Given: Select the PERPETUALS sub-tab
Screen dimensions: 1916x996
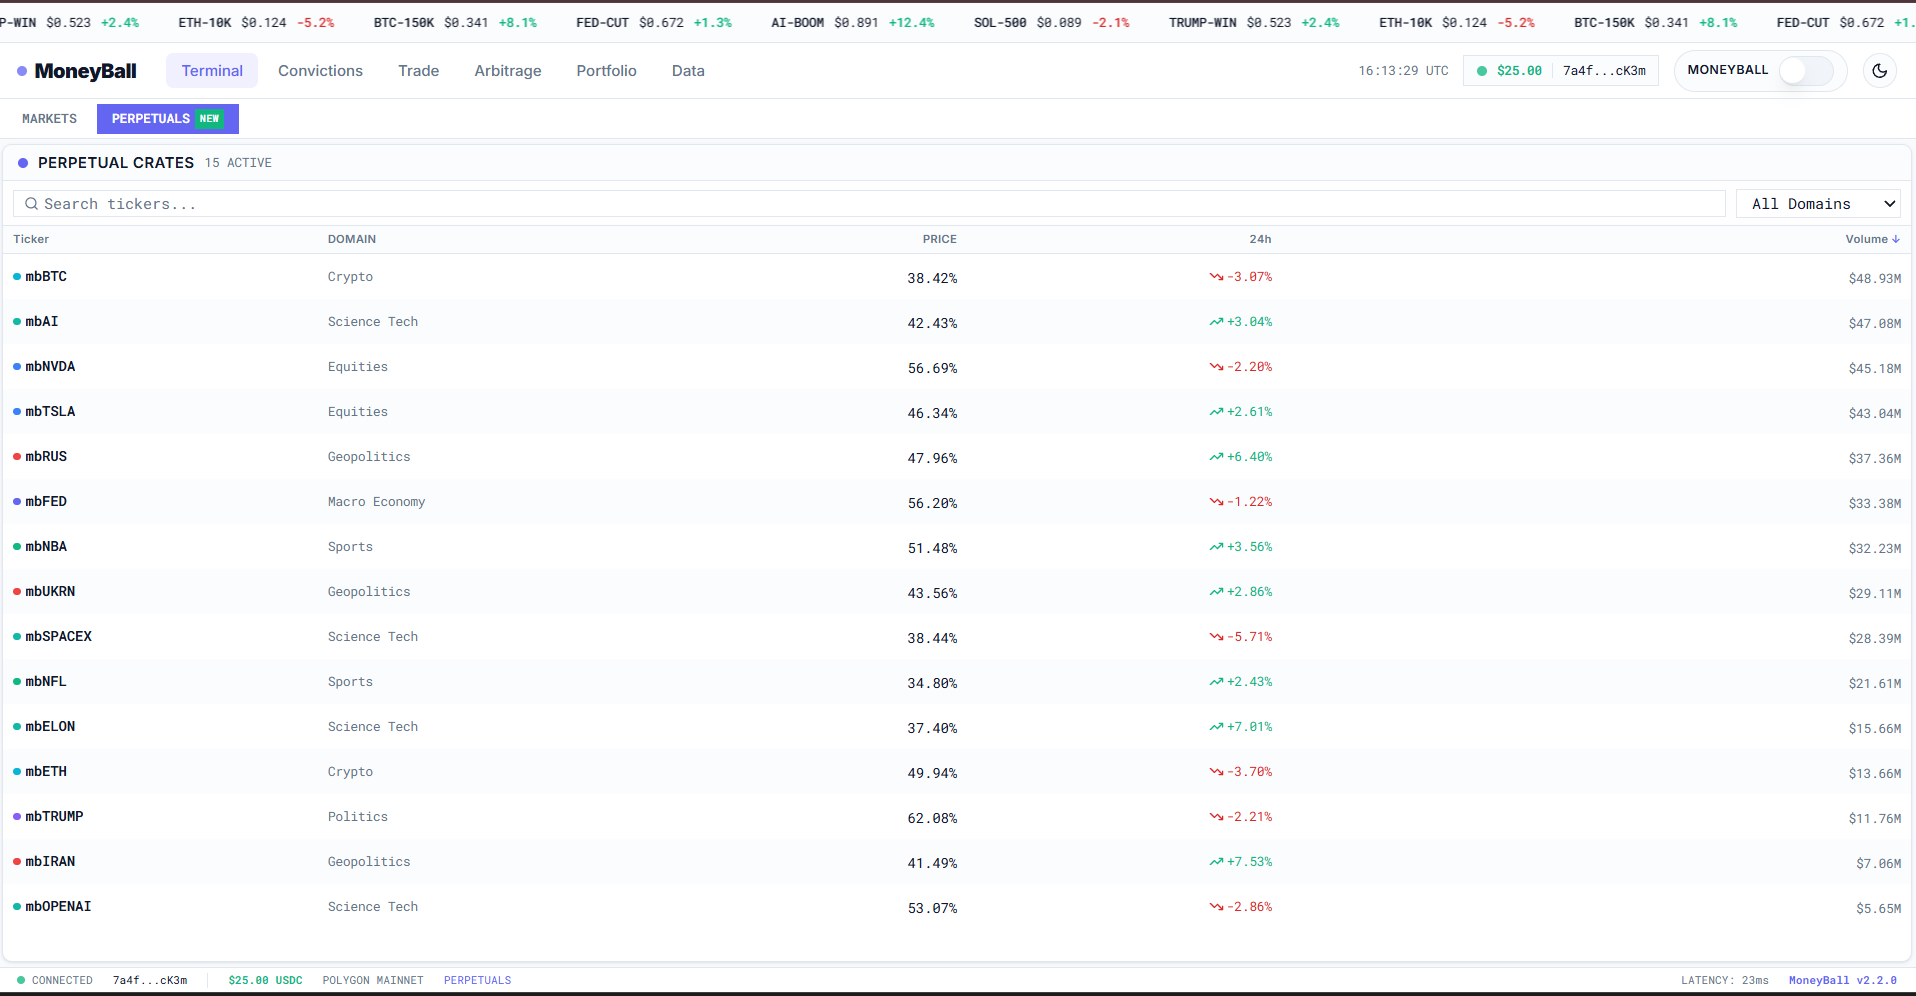Looking at the screenshot, I should click(x=167, y=119).
